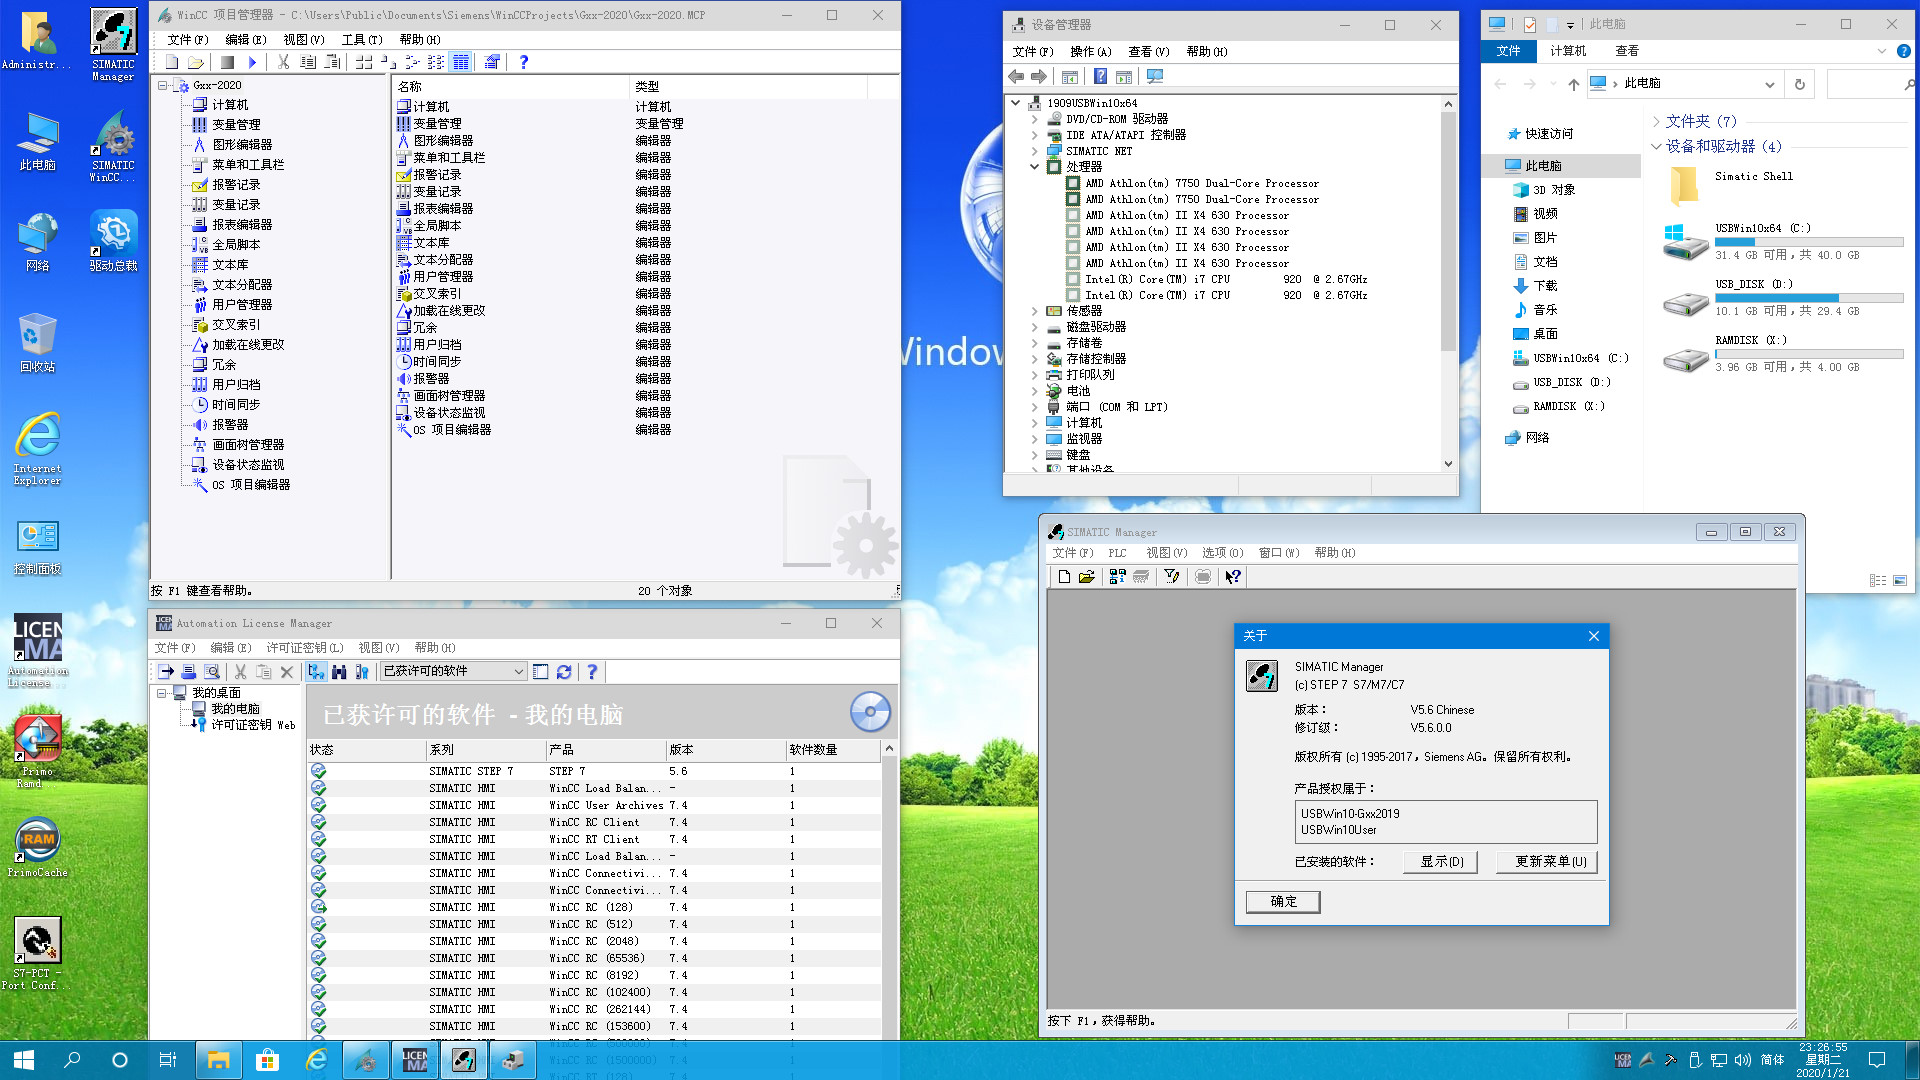Click the scissors Cut icon in WinCC toolbar
The height and width of the screenshot is (1080, 1920).
[284, 62]
